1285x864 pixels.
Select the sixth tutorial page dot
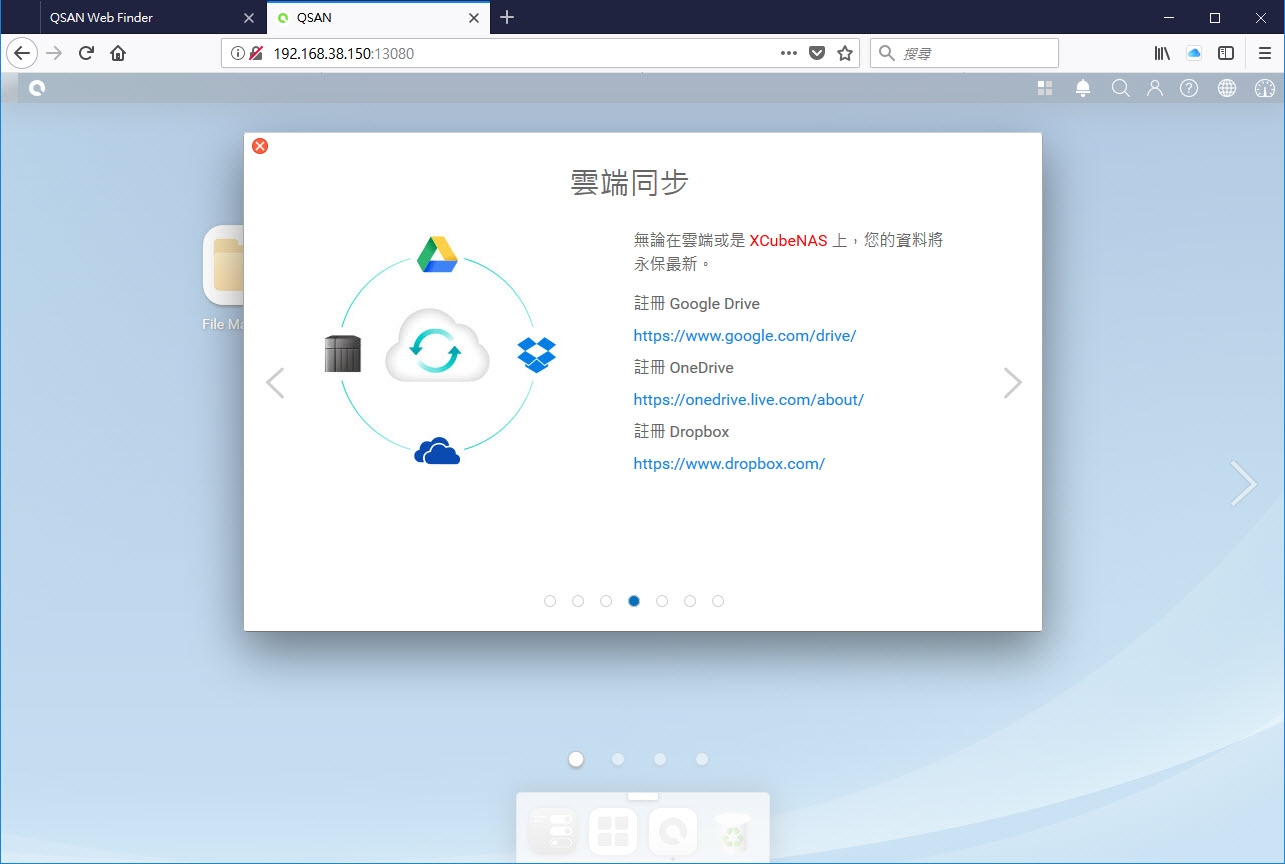coord(690,601)
